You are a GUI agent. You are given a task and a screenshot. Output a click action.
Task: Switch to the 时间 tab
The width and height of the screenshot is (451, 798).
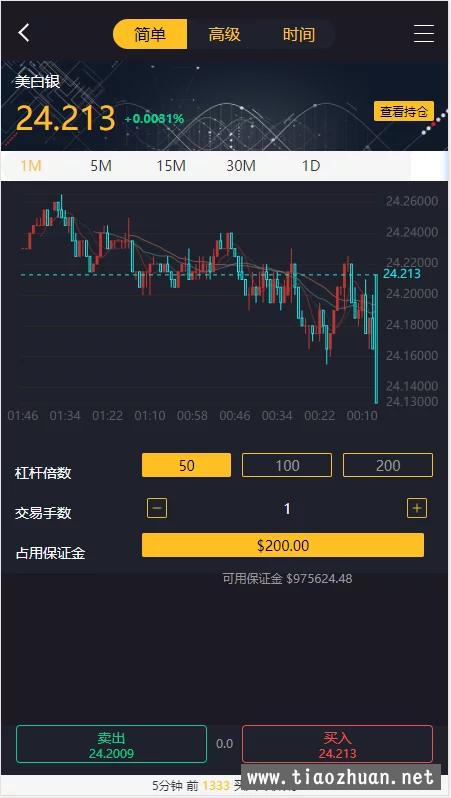click(x=299, y=34)
